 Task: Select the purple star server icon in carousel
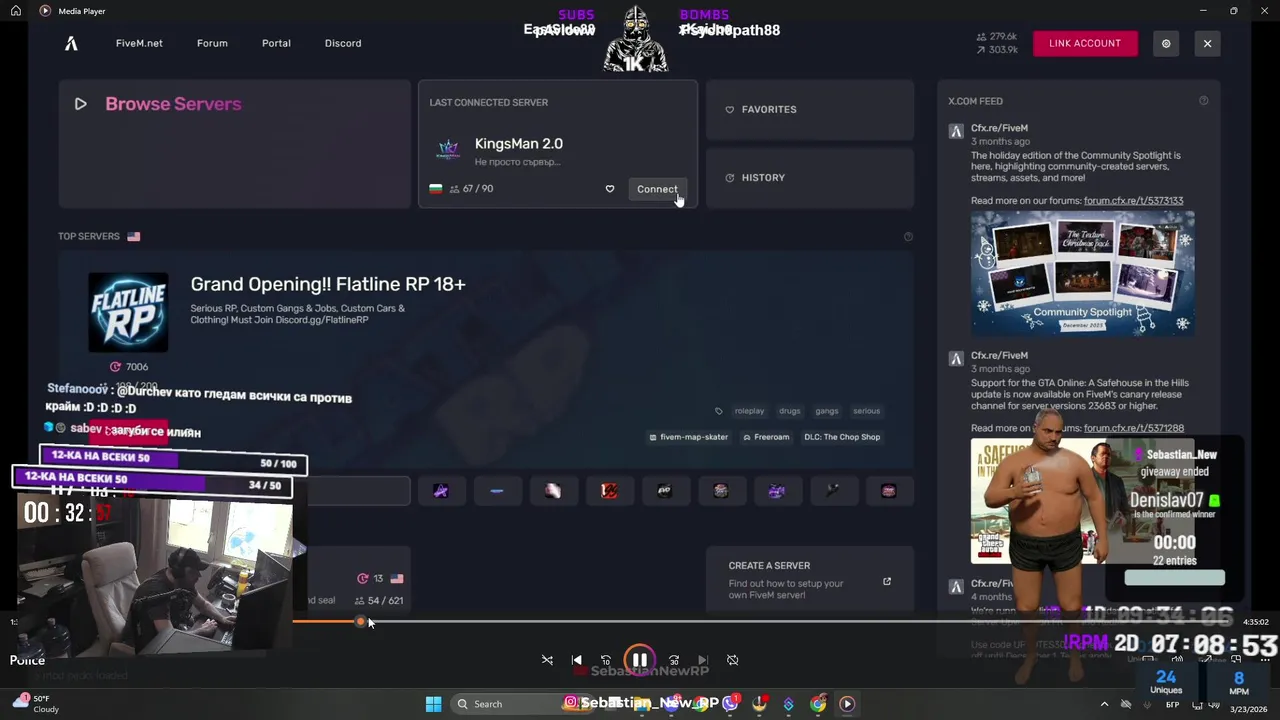[441, 491]
